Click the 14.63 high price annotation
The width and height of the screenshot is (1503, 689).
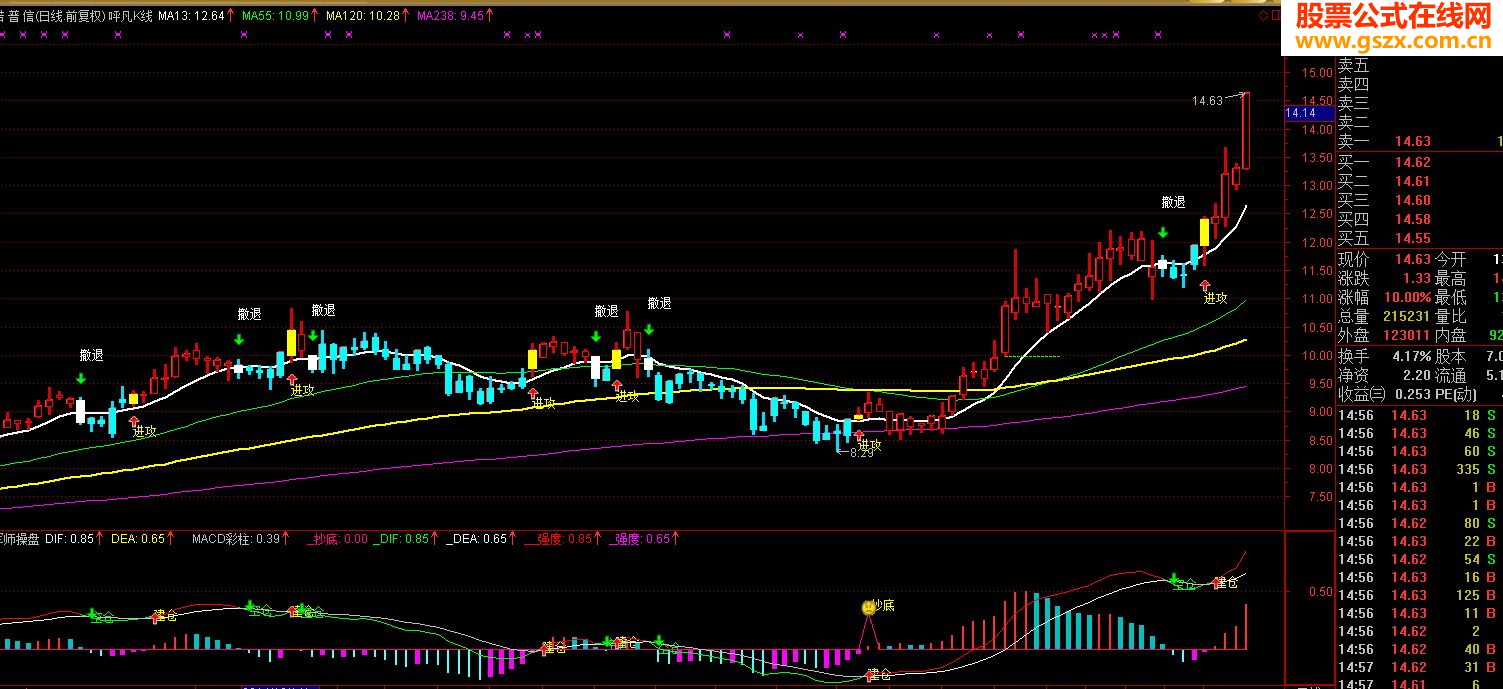(x=1208, y=100)
